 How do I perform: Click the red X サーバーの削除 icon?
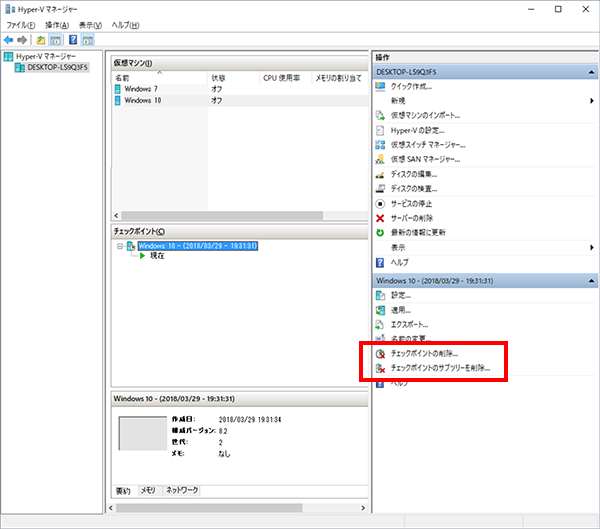coord(380,218)
